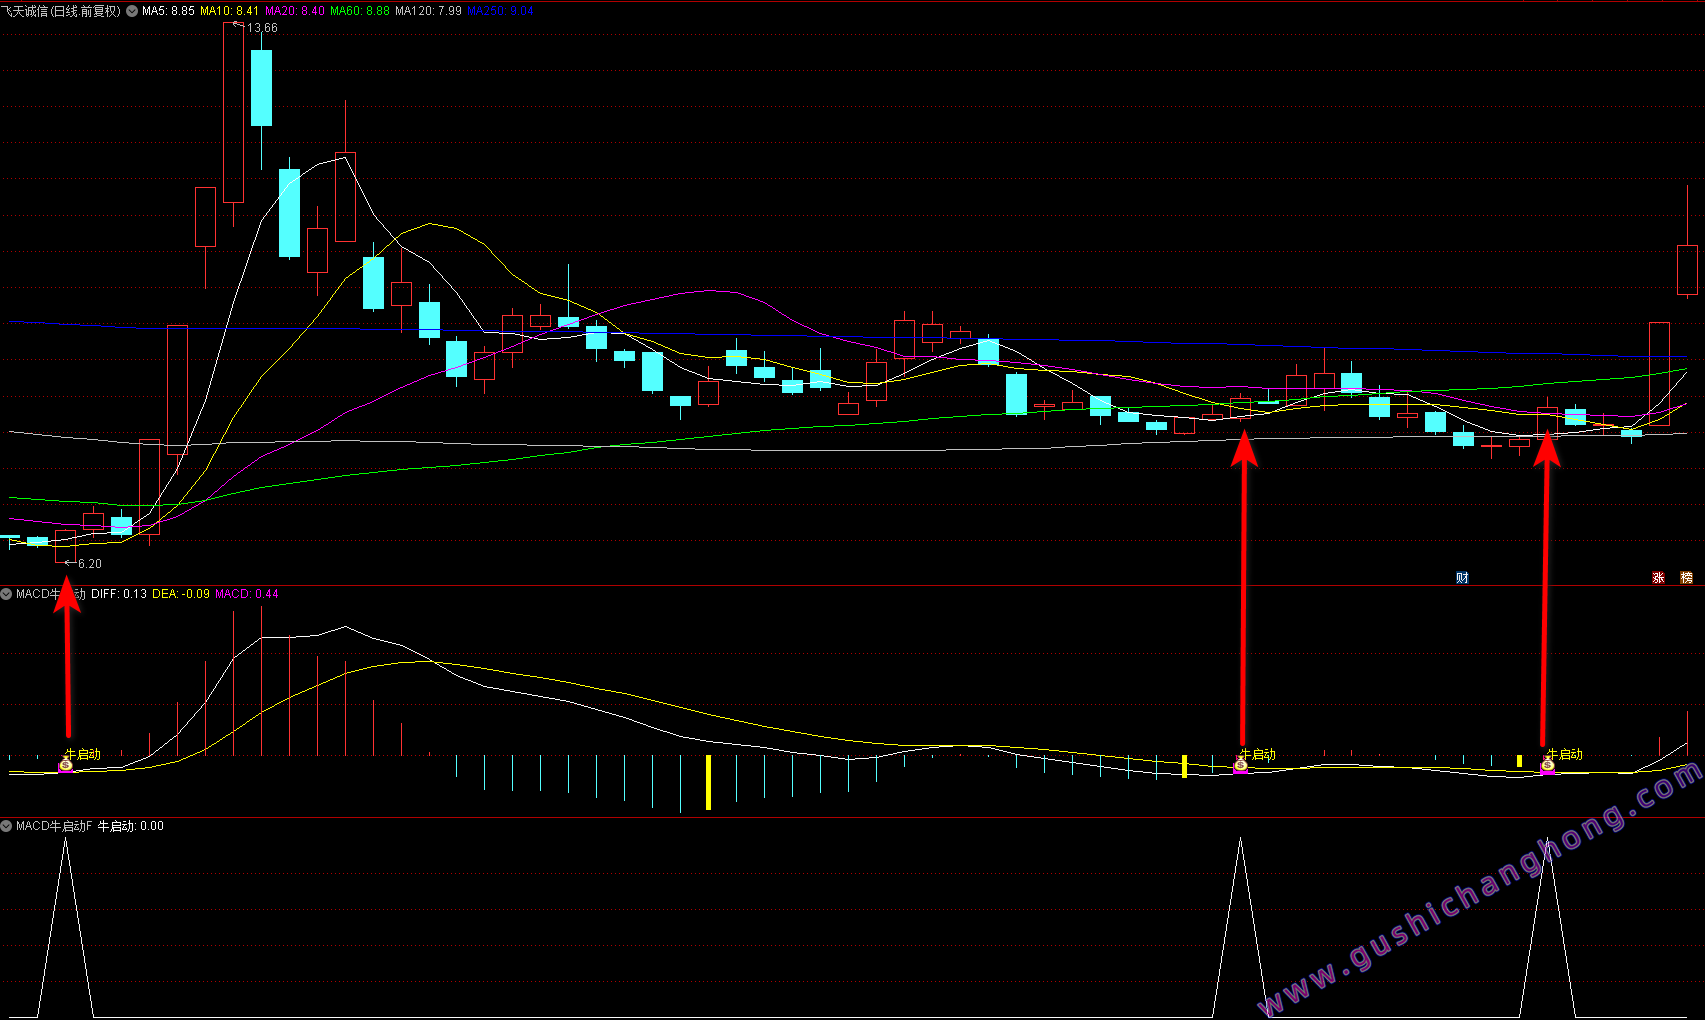The image size is (1705, 1020).
Task: Open the MACD牛启动F indicator dropdown arrow
Action: pos(7,826)
